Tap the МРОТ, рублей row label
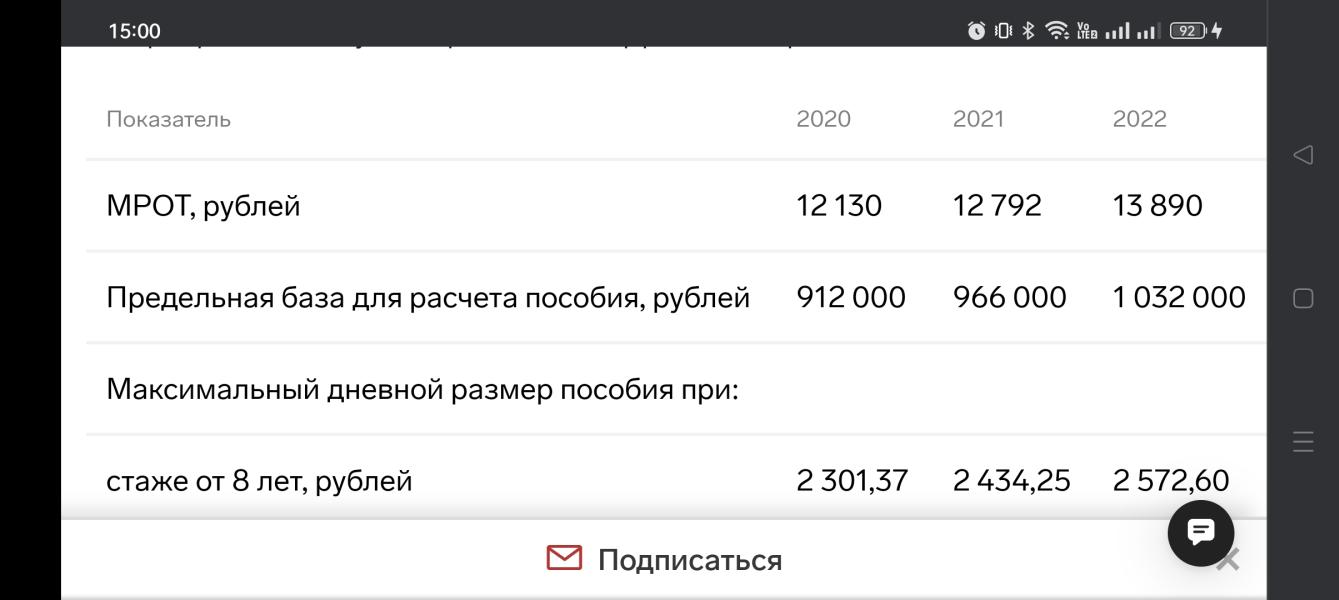The width and height of the screenshot is (1339, 600). pos(203,207)
